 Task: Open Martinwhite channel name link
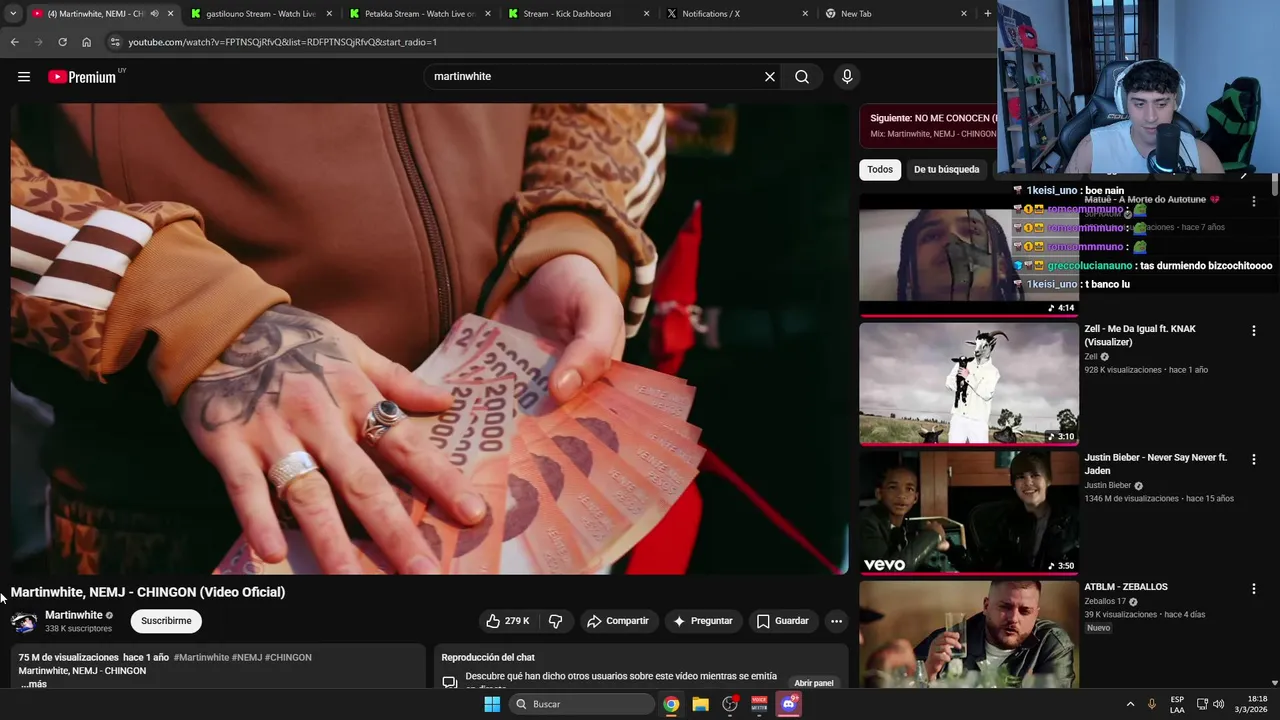[74, 615]
